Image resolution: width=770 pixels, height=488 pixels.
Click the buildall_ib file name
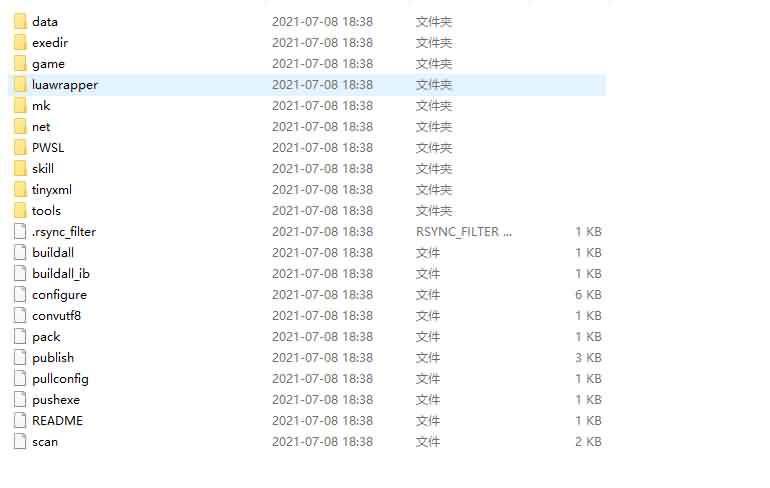coord(61,274)
